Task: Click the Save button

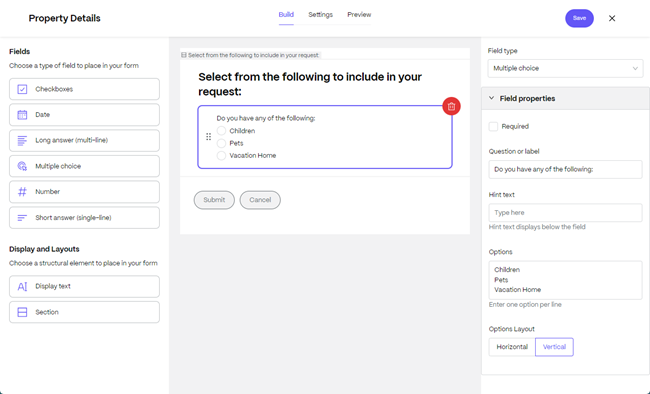Action: tap(579, 18)
